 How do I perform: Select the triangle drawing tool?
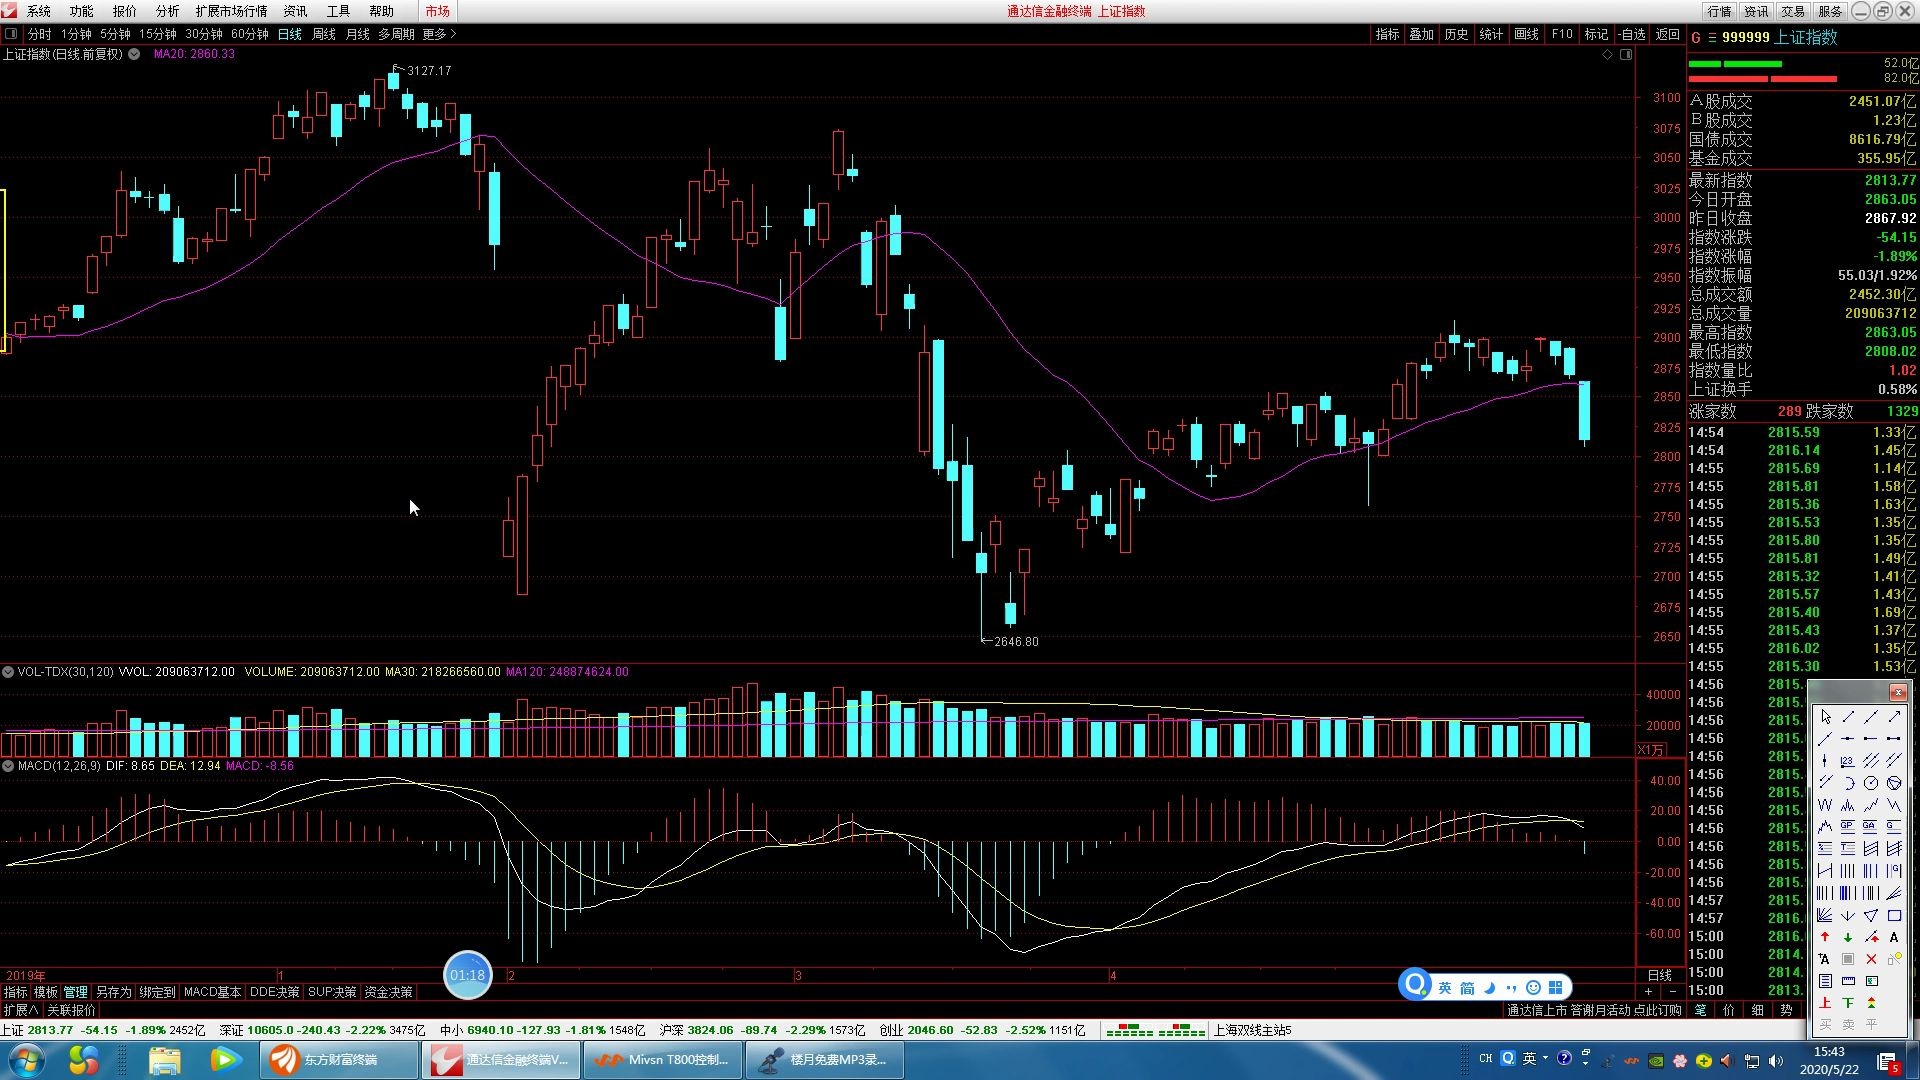coord(1871,916)
